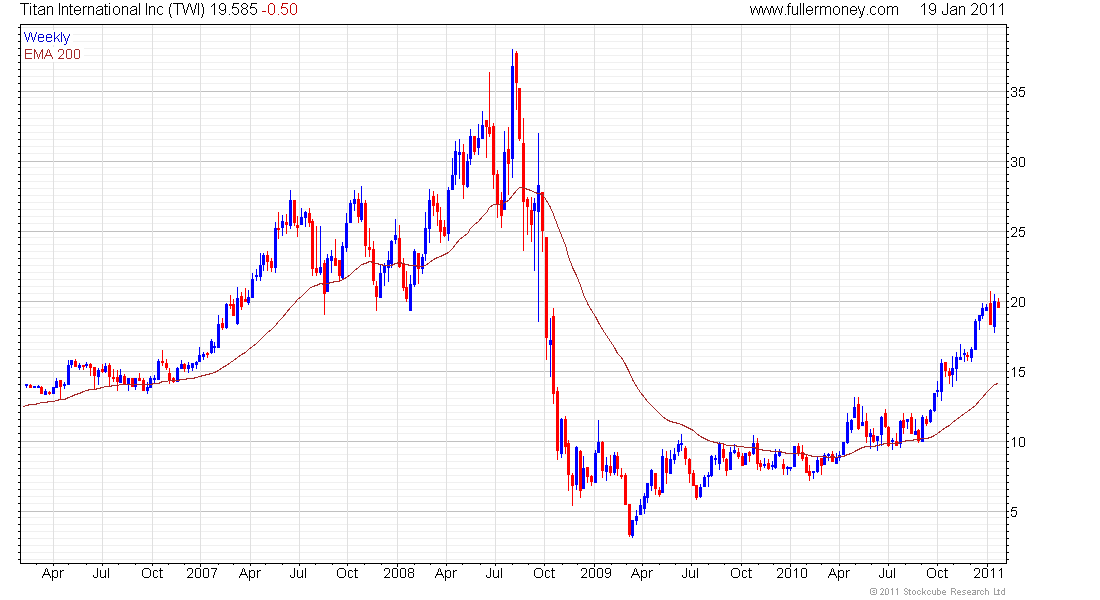Select the blue Weekly legend label
This screenshot has width=1100, height=600.
[47, 37]
